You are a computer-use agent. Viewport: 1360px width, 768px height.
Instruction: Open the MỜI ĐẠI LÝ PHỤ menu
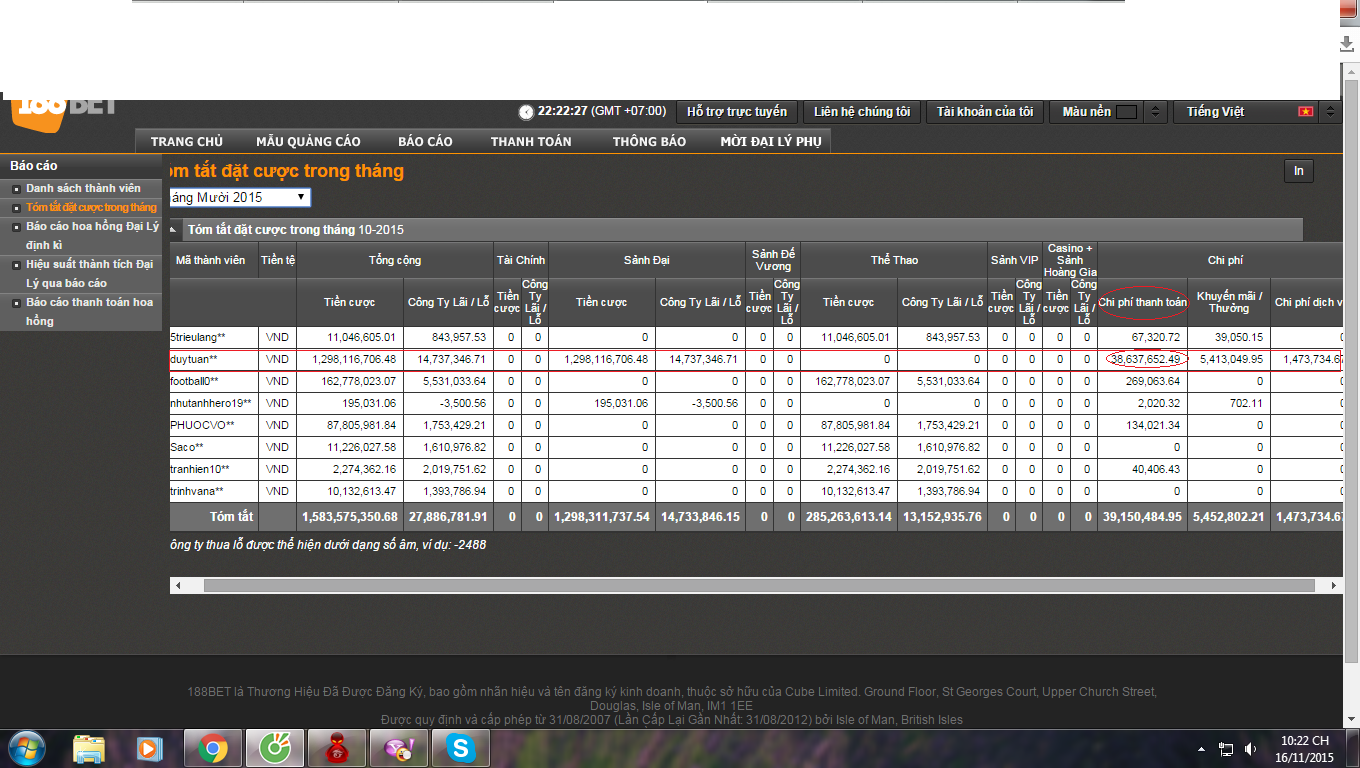coord(771,142)
